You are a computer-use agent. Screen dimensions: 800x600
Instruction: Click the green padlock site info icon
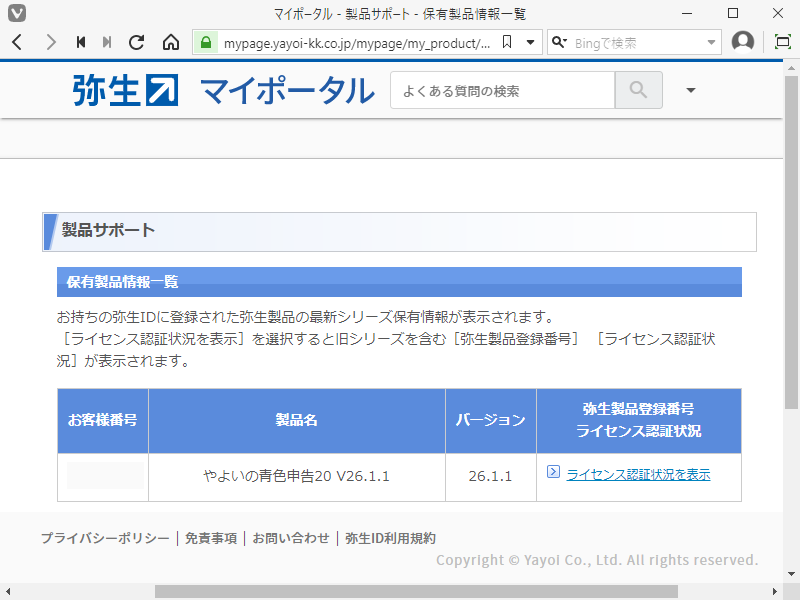click(x=206, y=42)
